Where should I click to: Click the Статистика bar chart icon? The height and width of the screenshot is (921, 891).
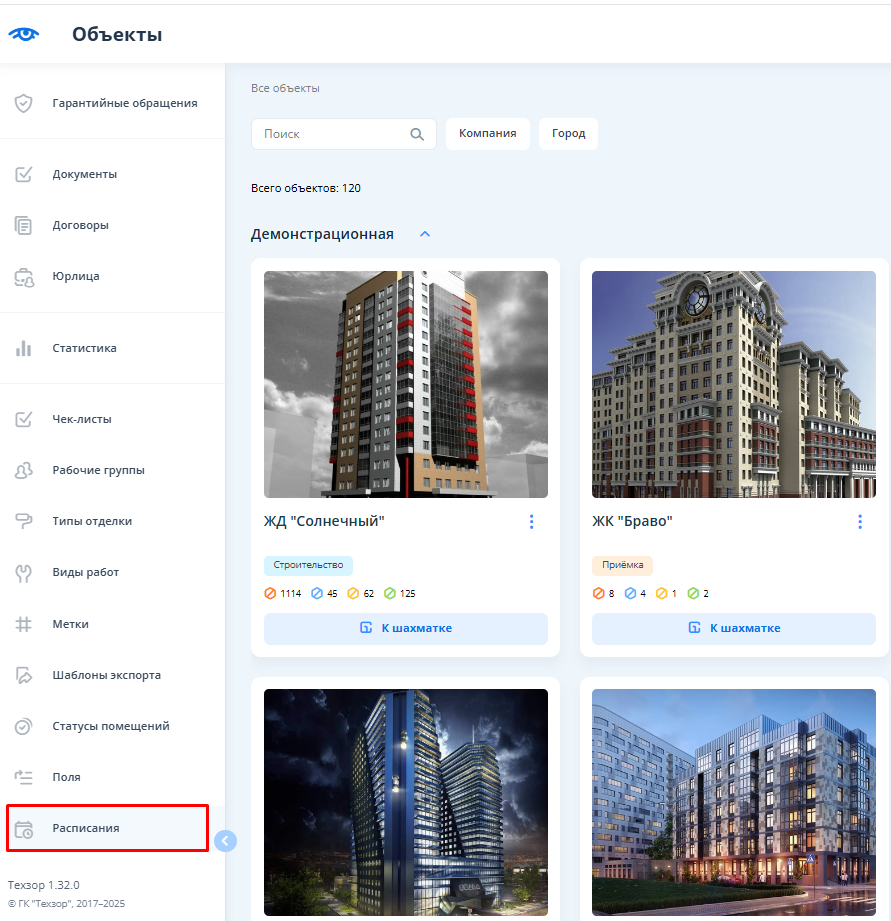(24, 348)
